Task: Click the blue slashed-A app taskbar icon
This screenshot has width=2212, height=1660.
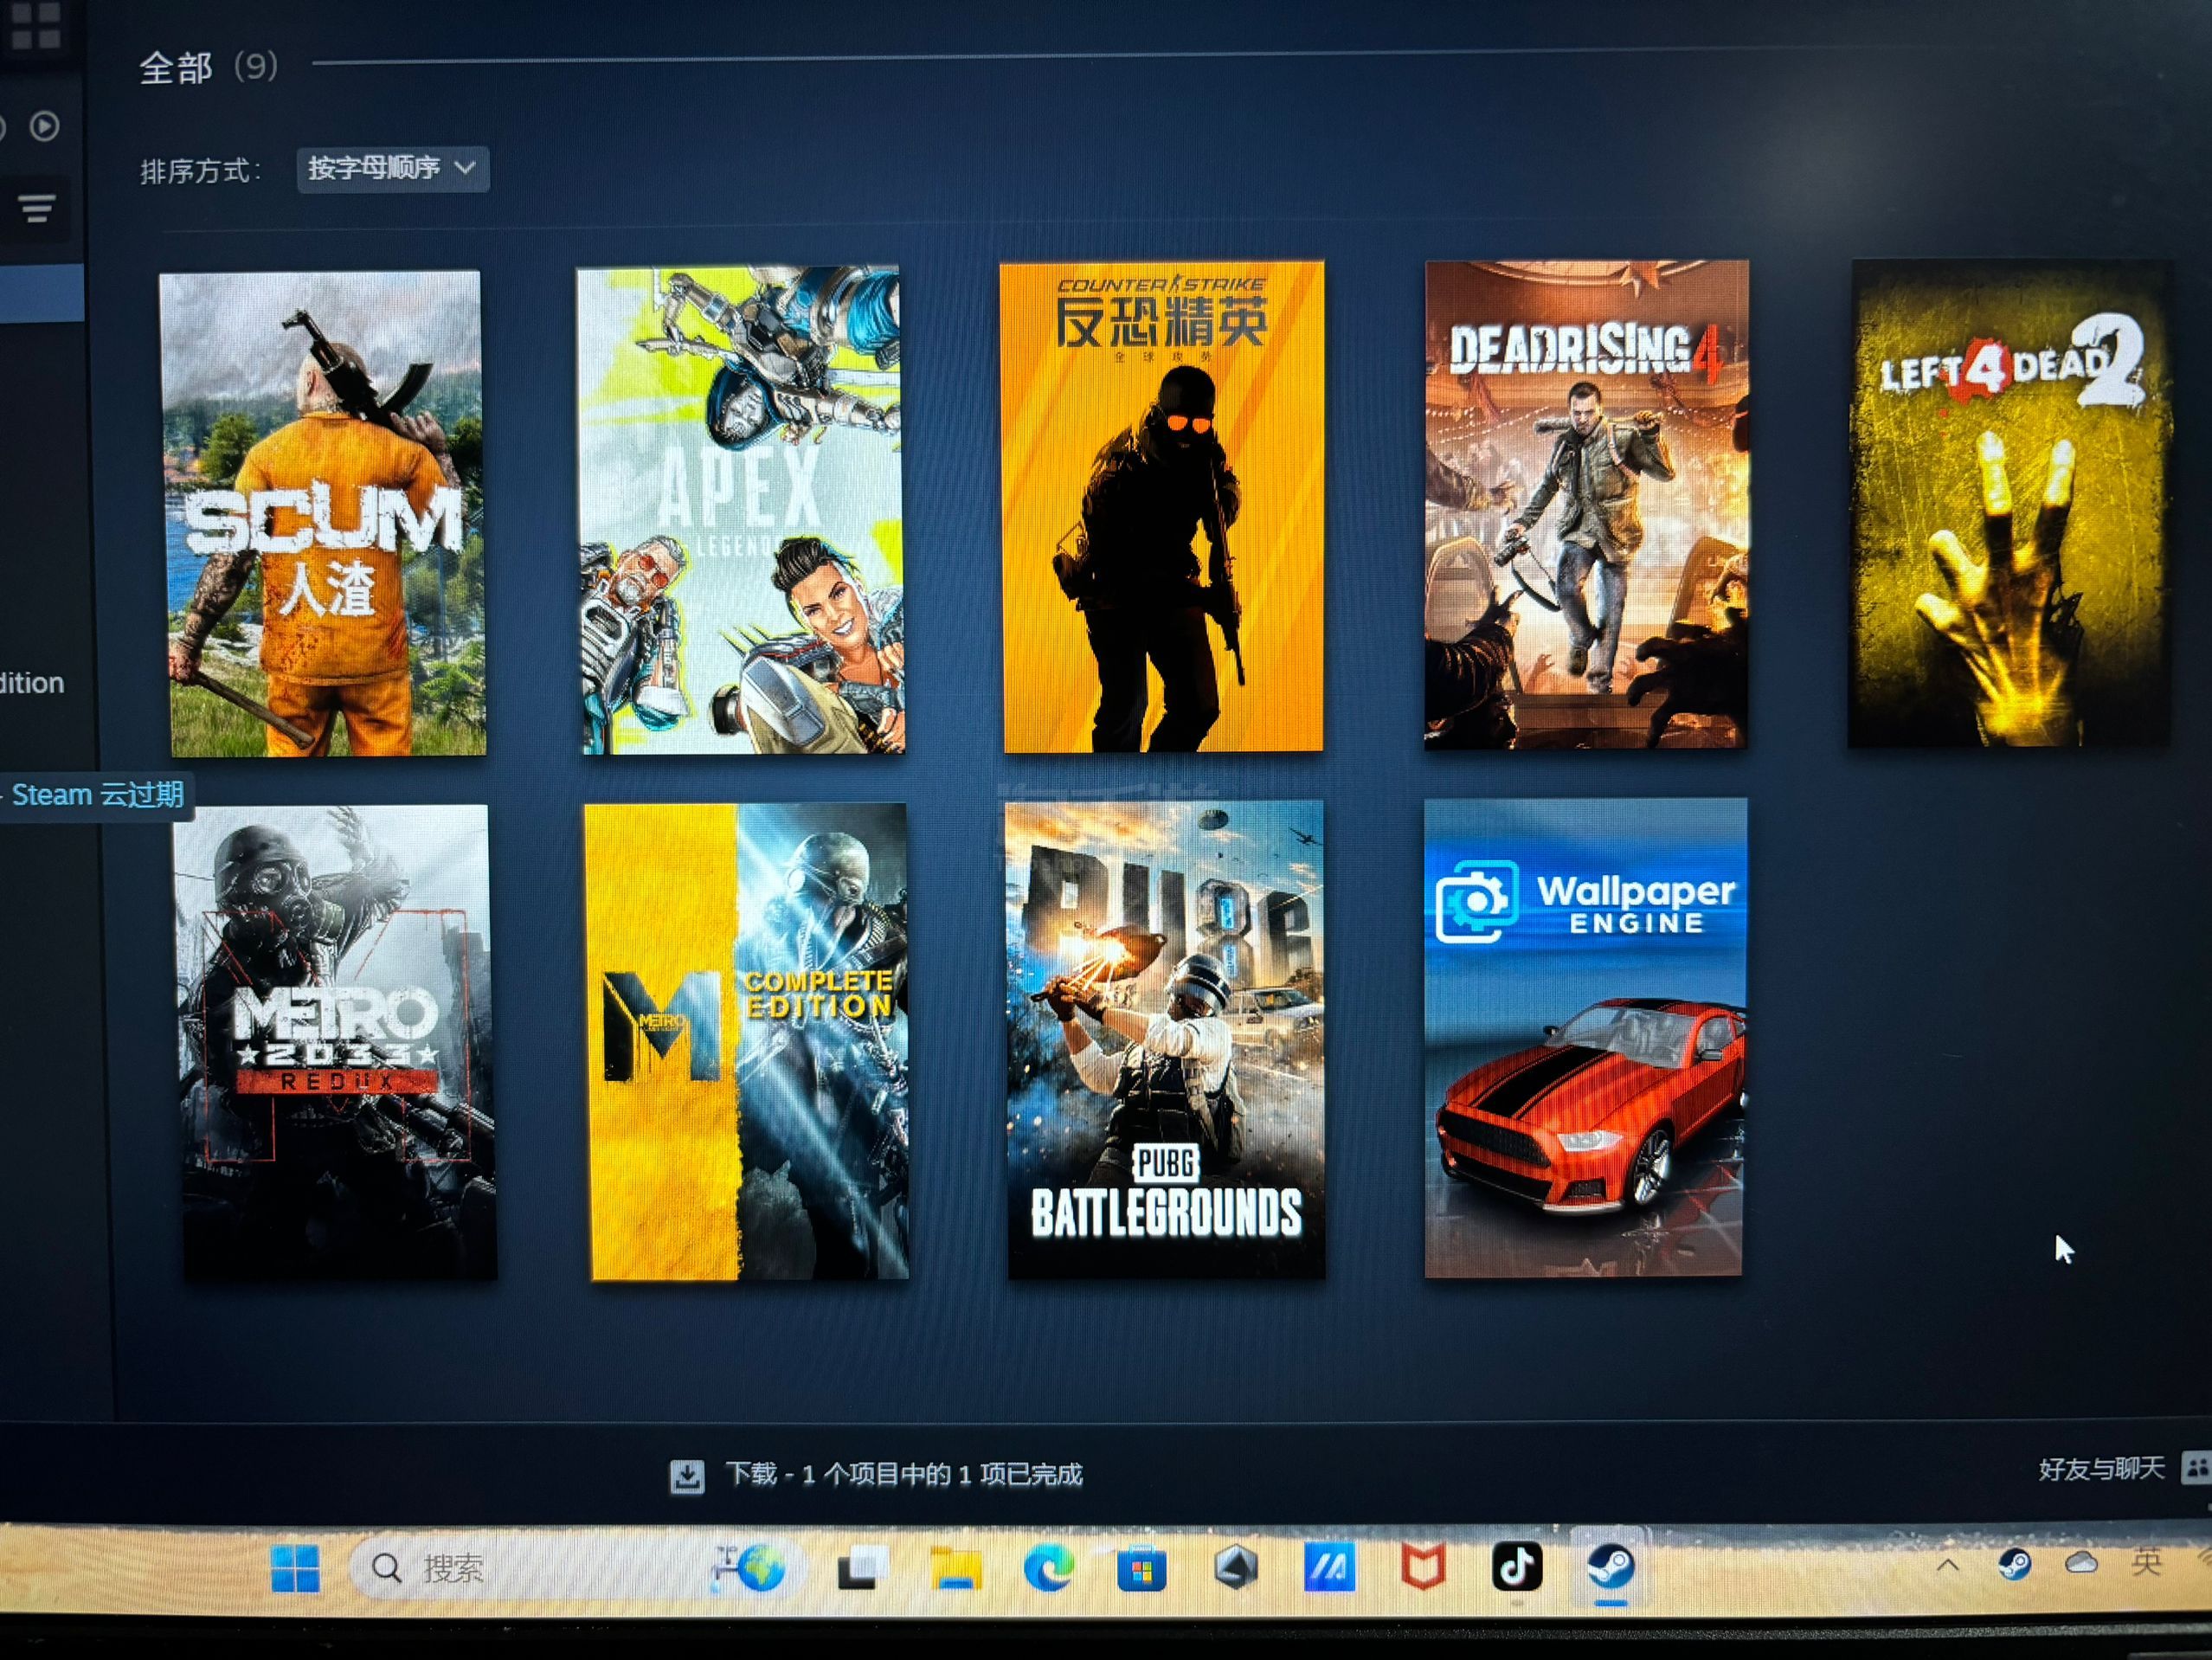Action: click(1329, 1567)
